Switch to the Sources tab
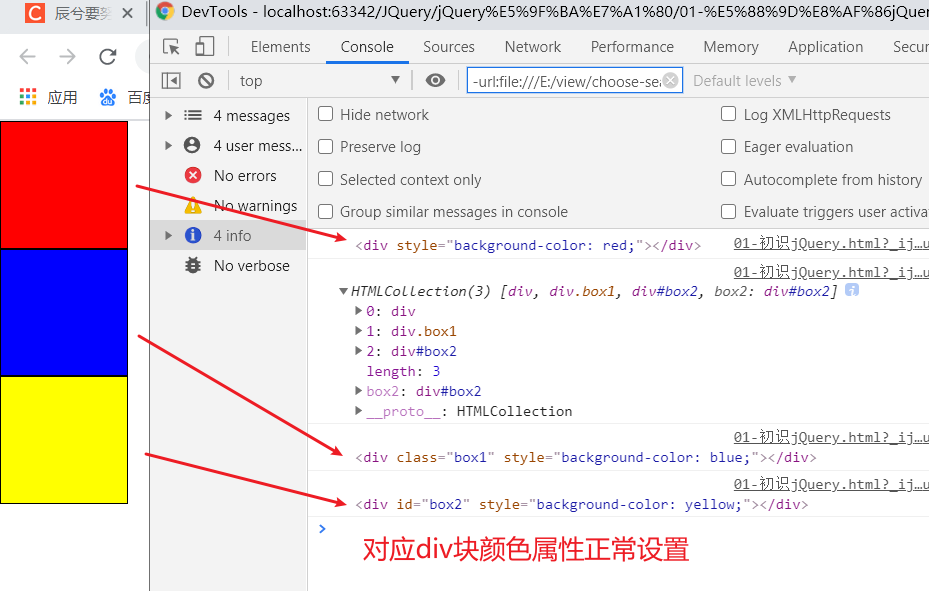 449,47
